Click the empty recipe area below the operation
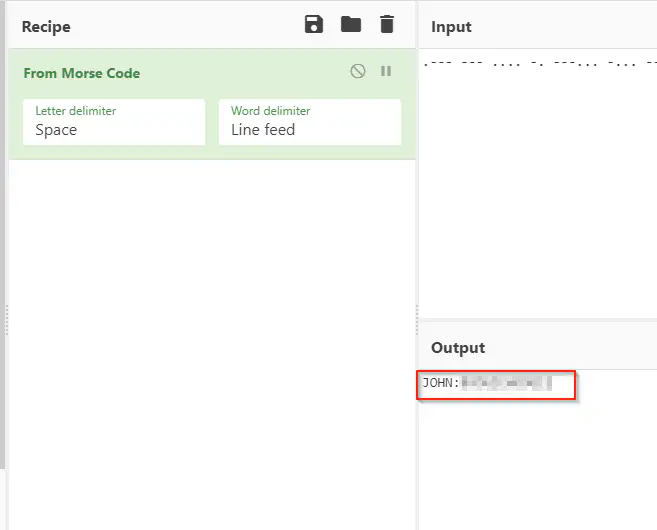The width and height of the screenshot is (657, 530). click(x=212, y=340)
